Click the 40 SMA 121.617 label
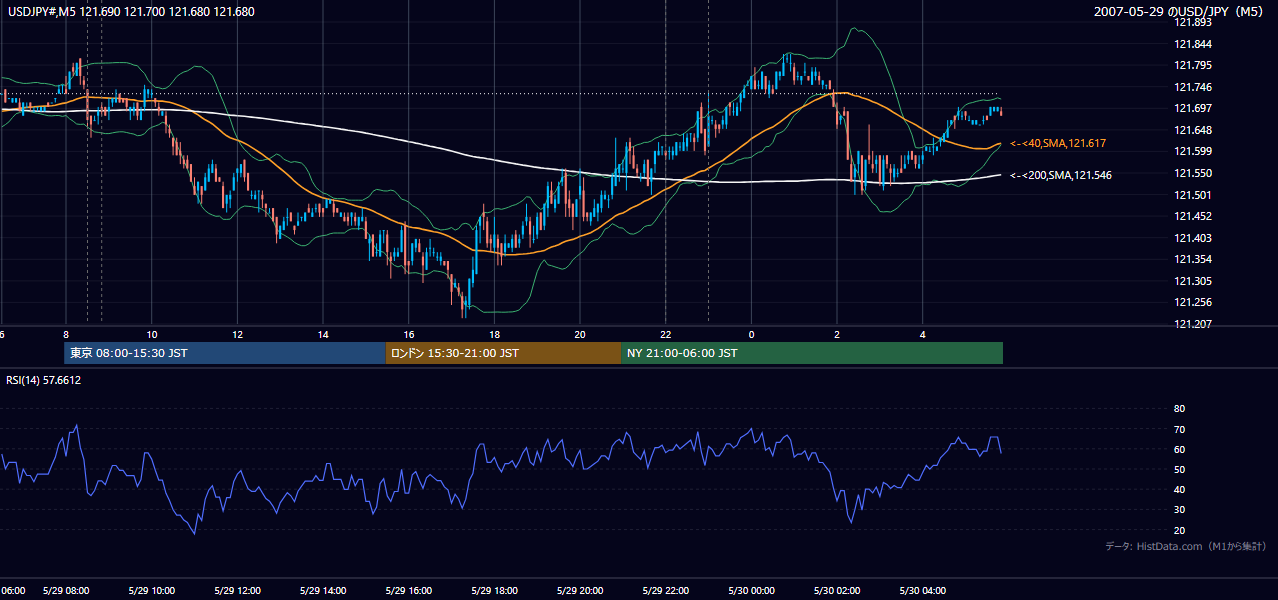 pyautogui.click(x=1057, y=144)
